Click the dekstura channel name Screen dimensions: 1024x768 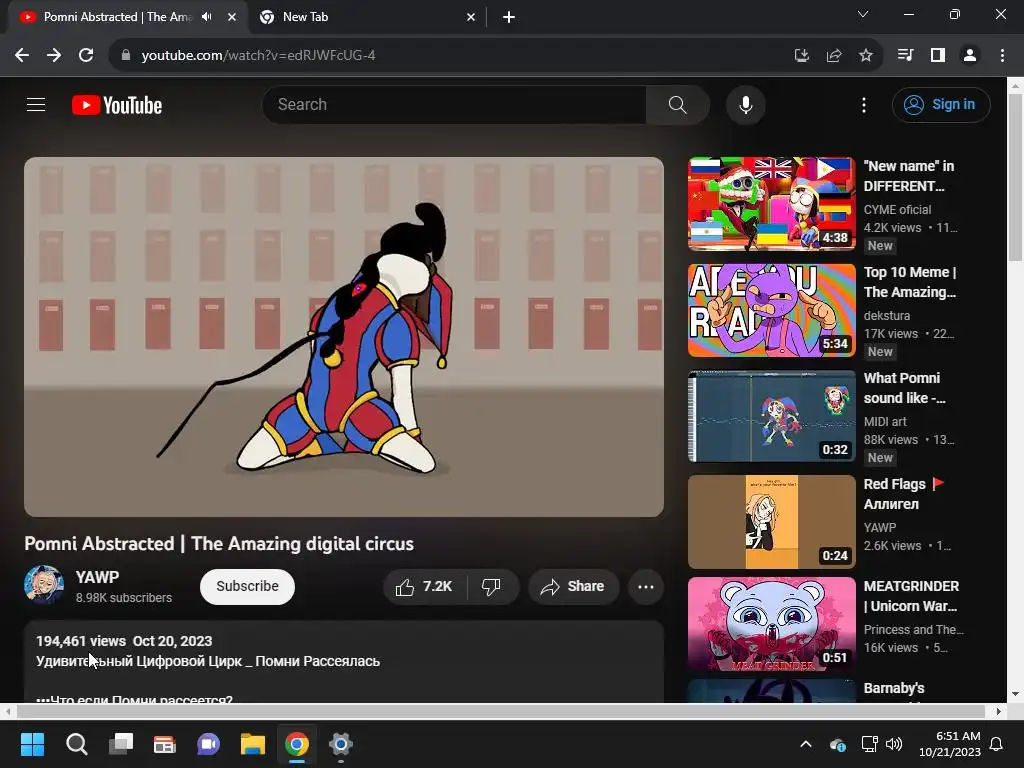click(886, 315)
